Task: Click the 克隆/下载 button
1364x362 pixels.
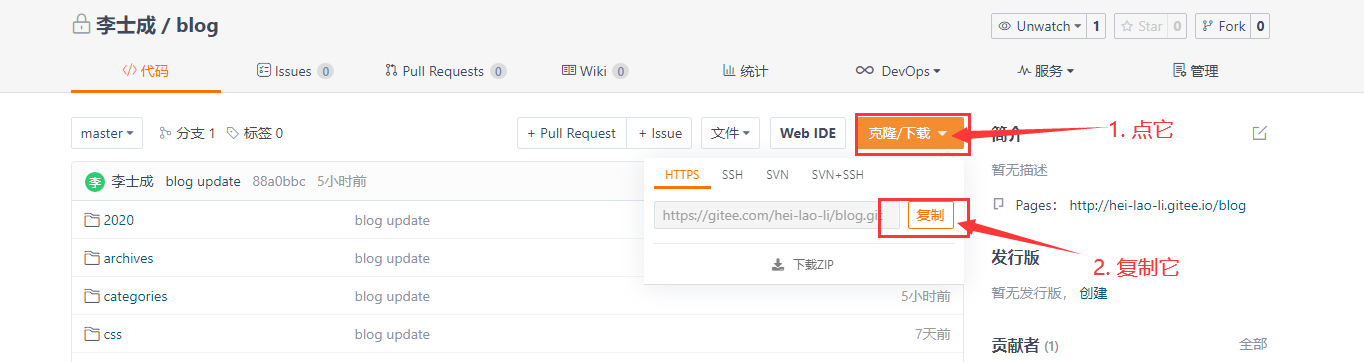Action: click(910, 133)
